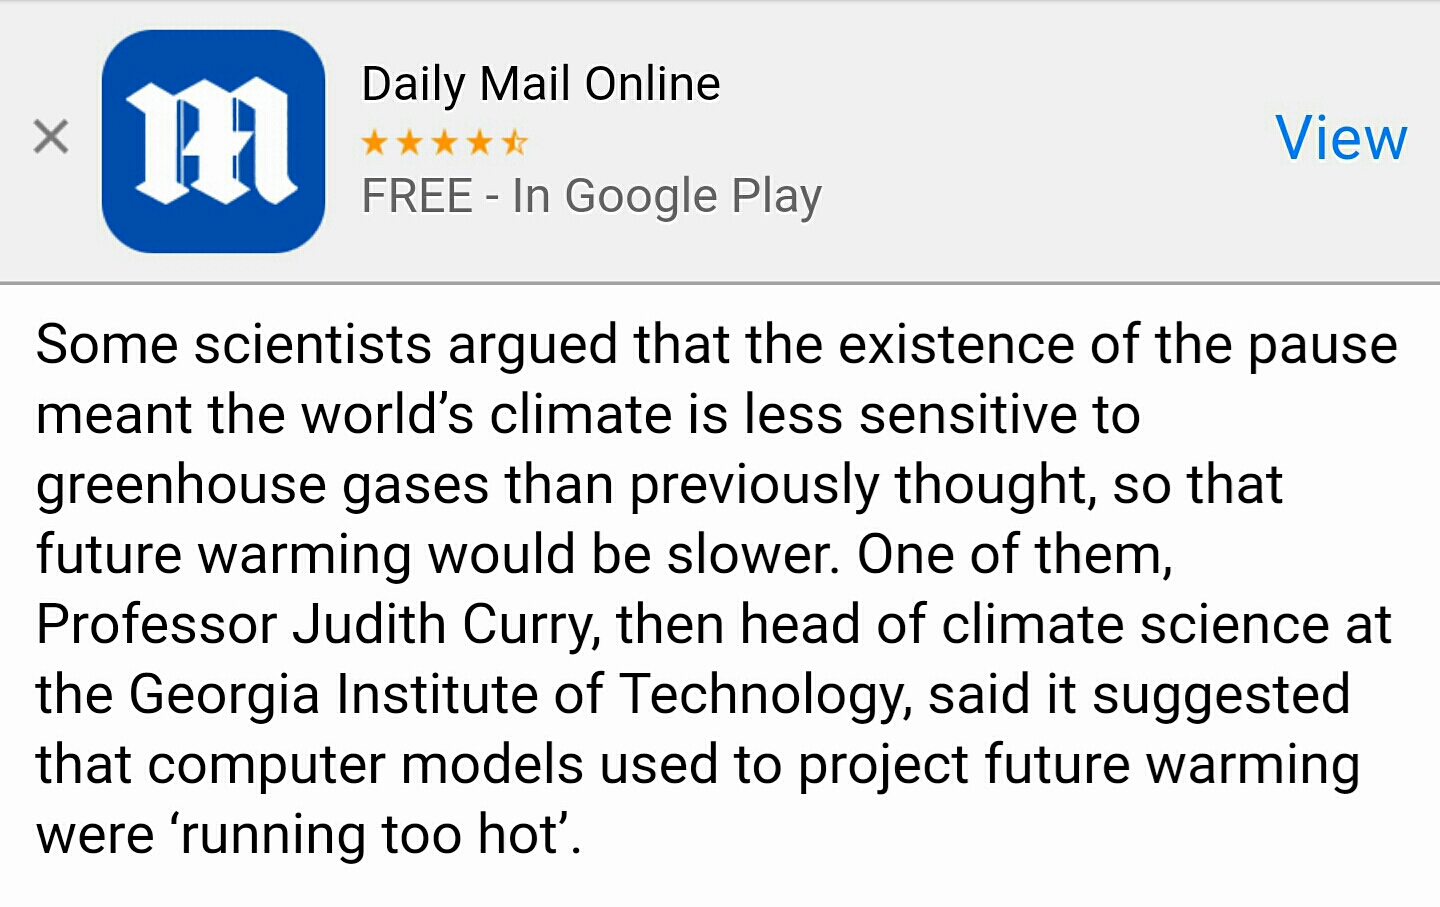
Task: Tap the blue Daily Mail app icon
Action: (213, 141)
